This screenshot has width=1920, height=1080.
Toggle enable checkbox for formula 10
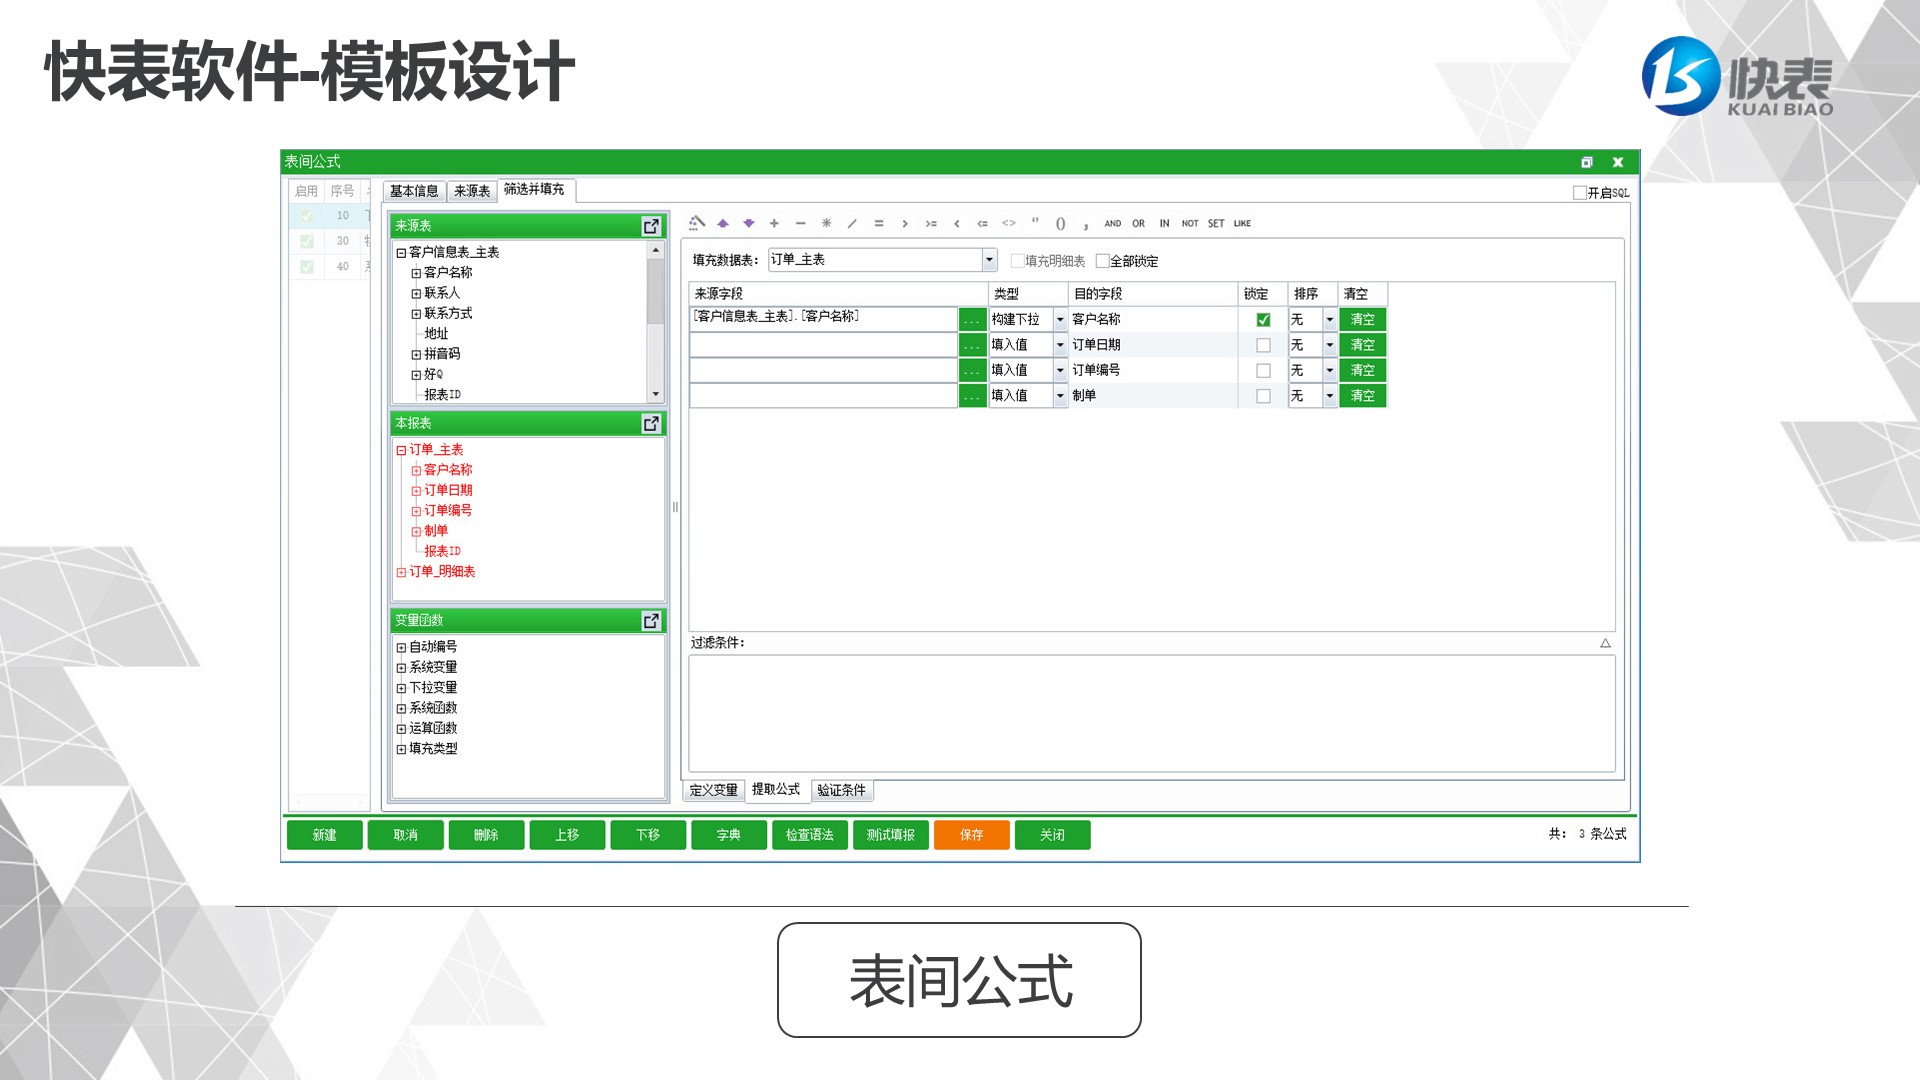307,216
